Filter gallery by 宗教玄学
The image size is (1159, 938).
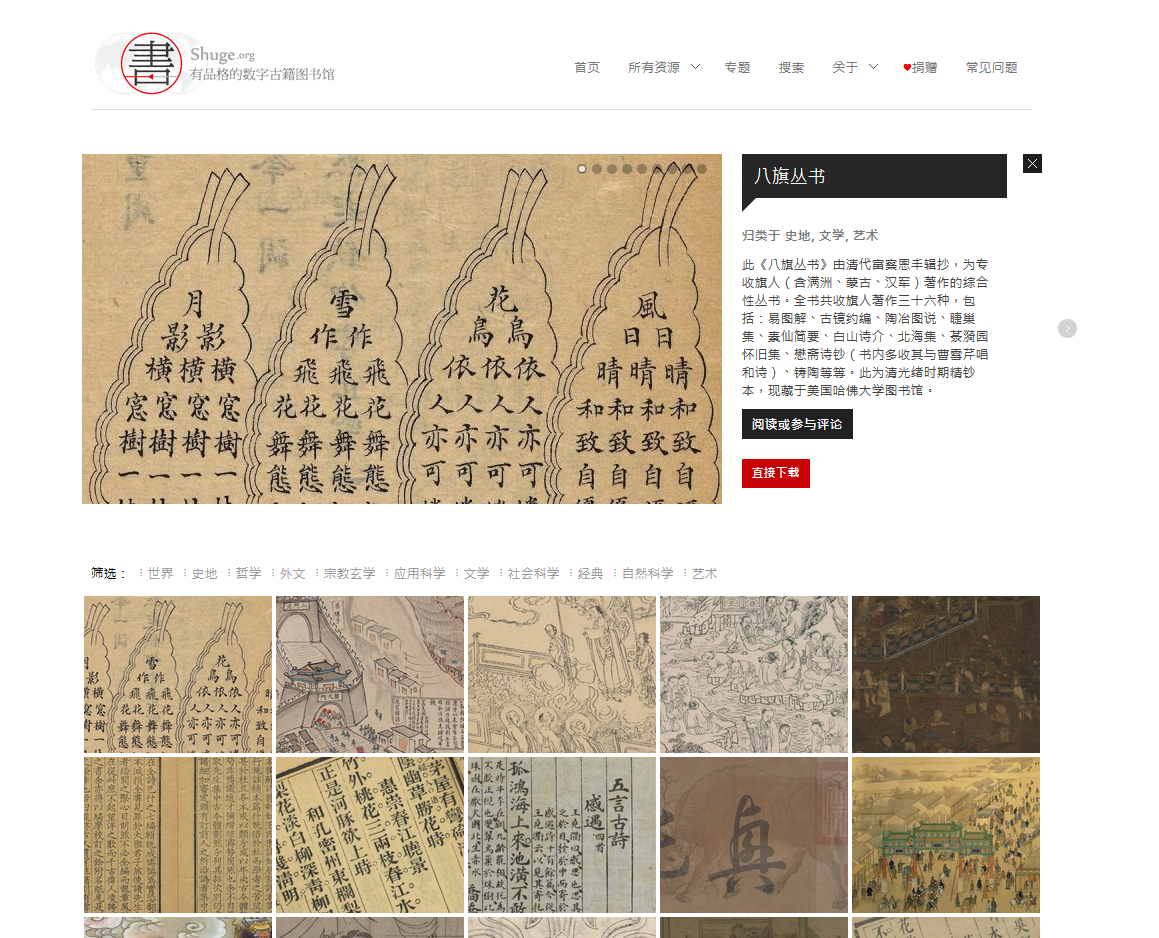coord(350,574)
